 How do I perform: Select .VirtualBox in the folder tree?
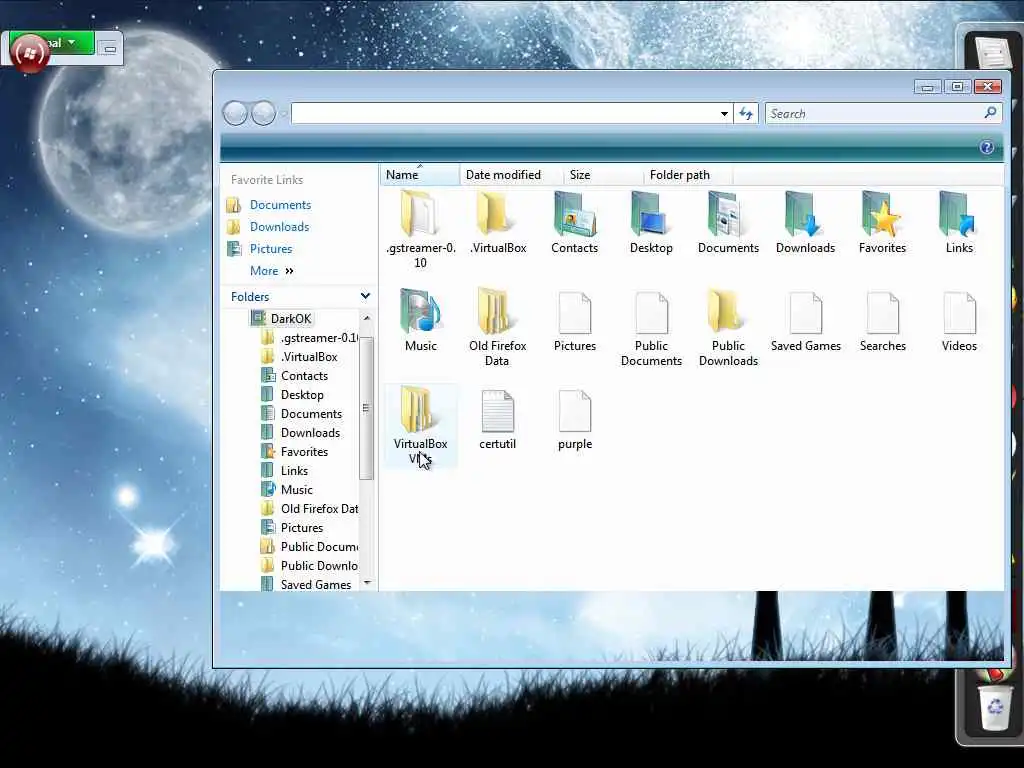pos(309,357)
